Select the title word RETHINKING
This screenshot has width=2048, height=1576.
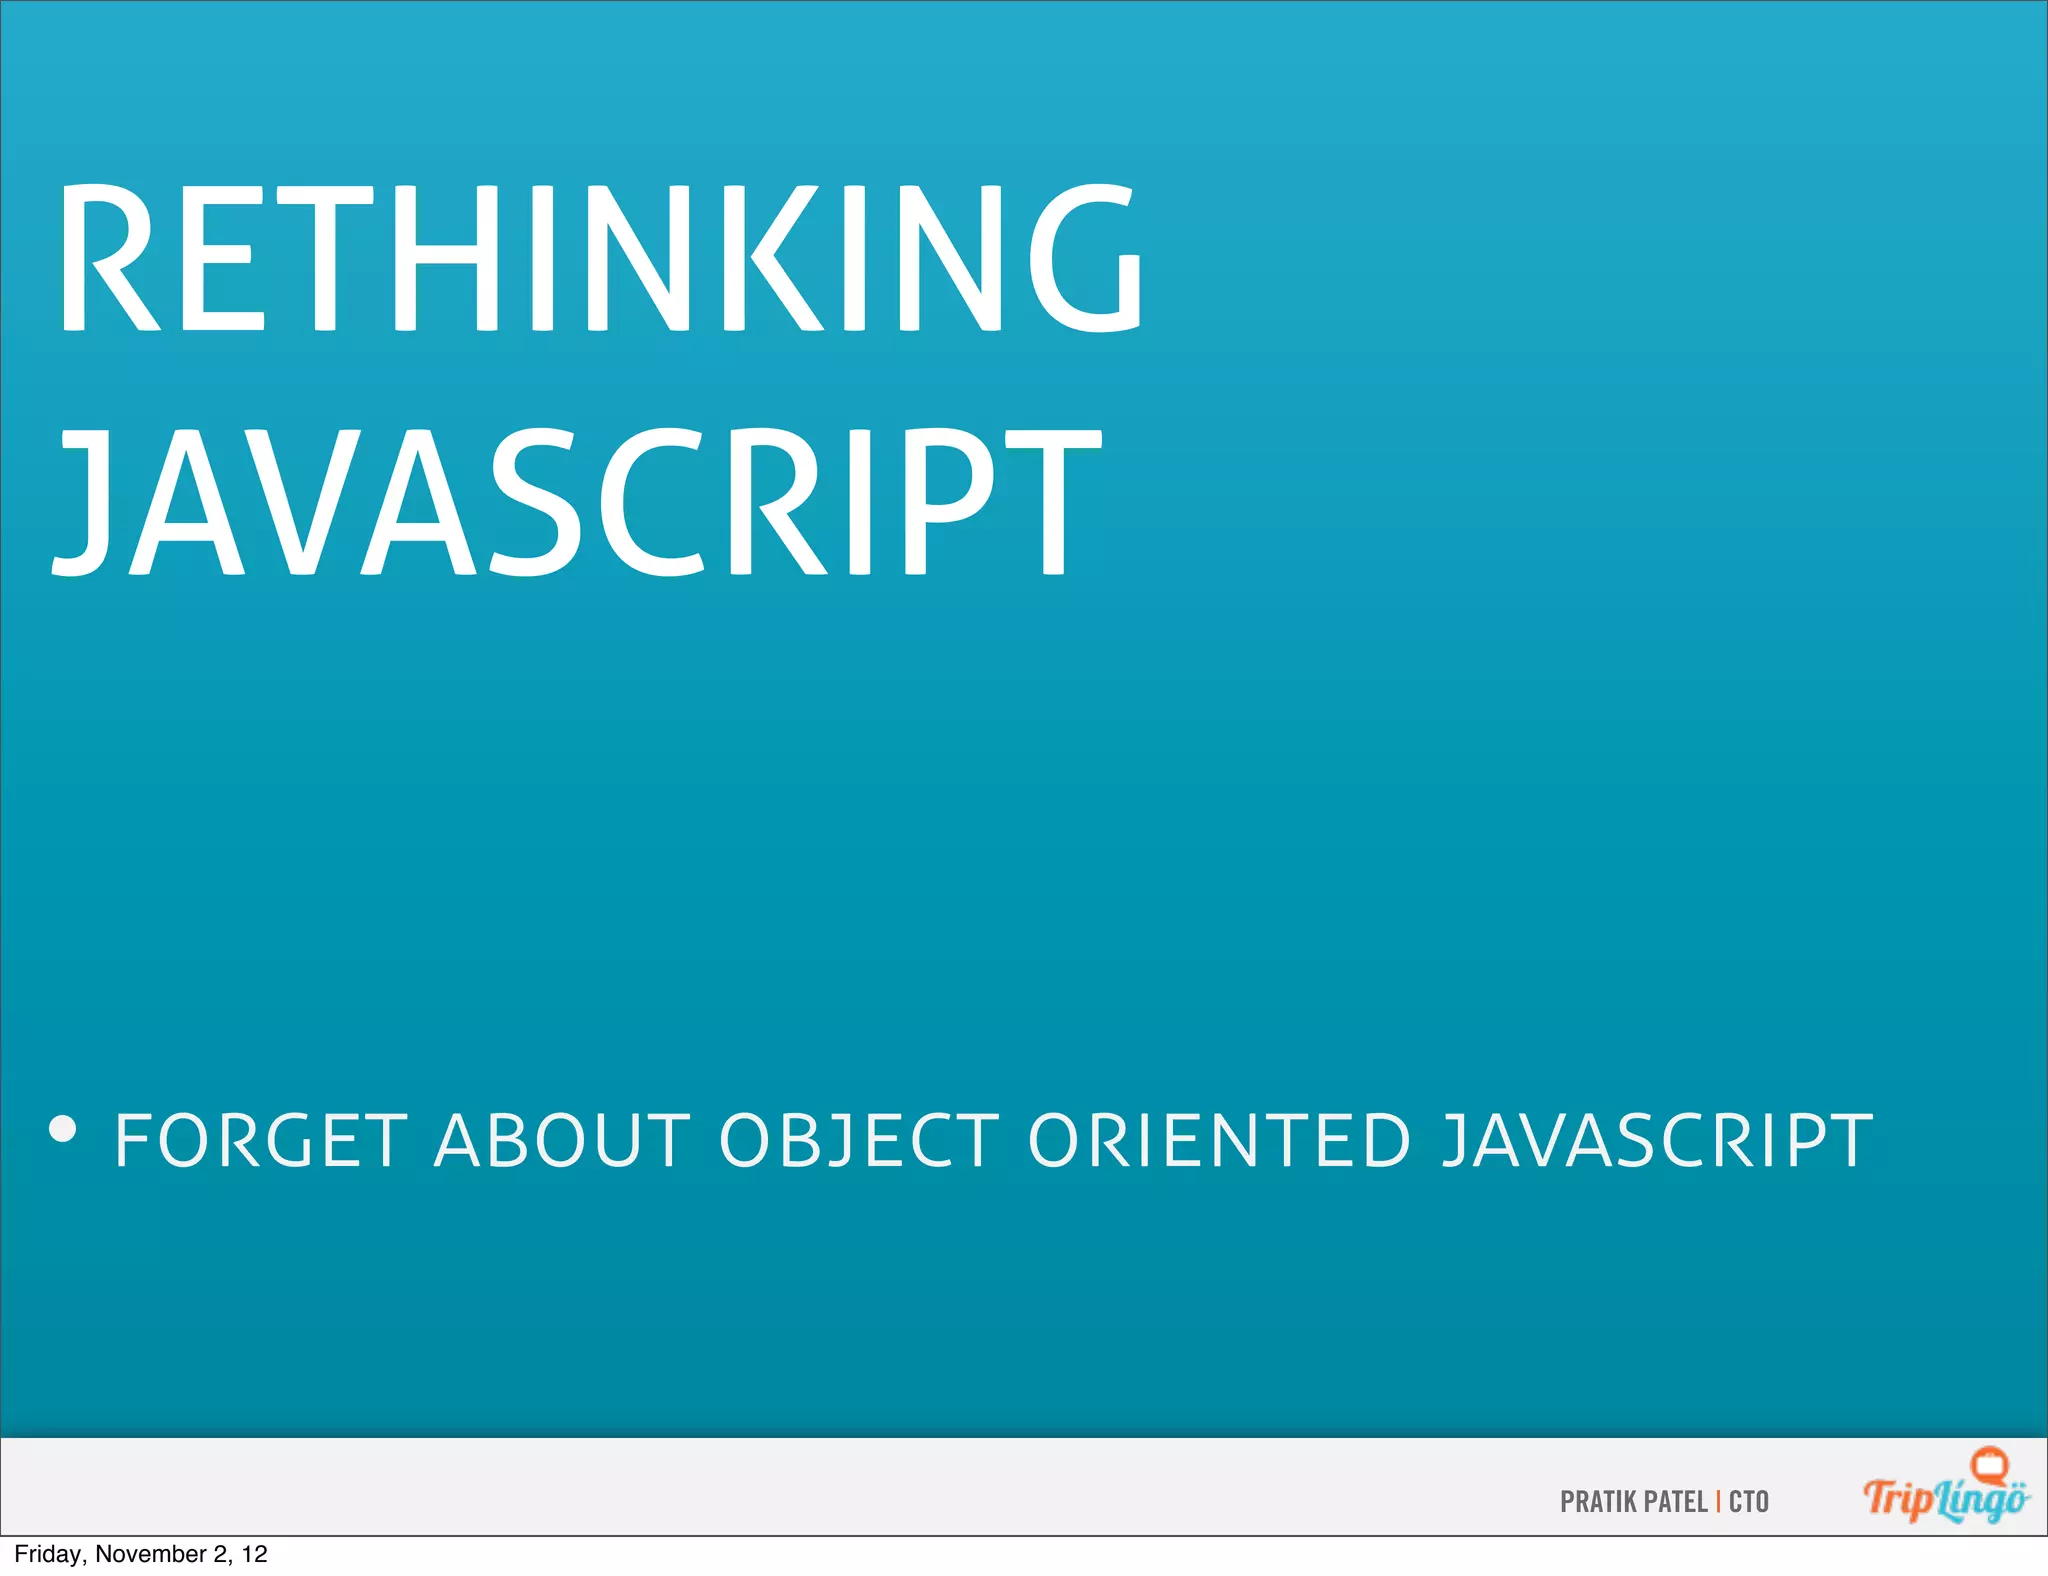click(x=601, y=259)
